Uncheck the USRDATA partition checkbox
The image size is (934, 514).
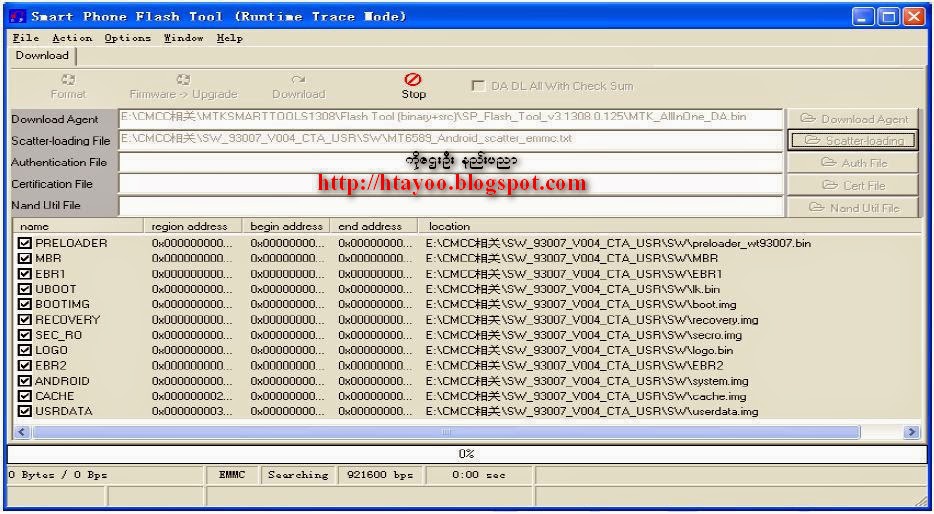(24, 411)
